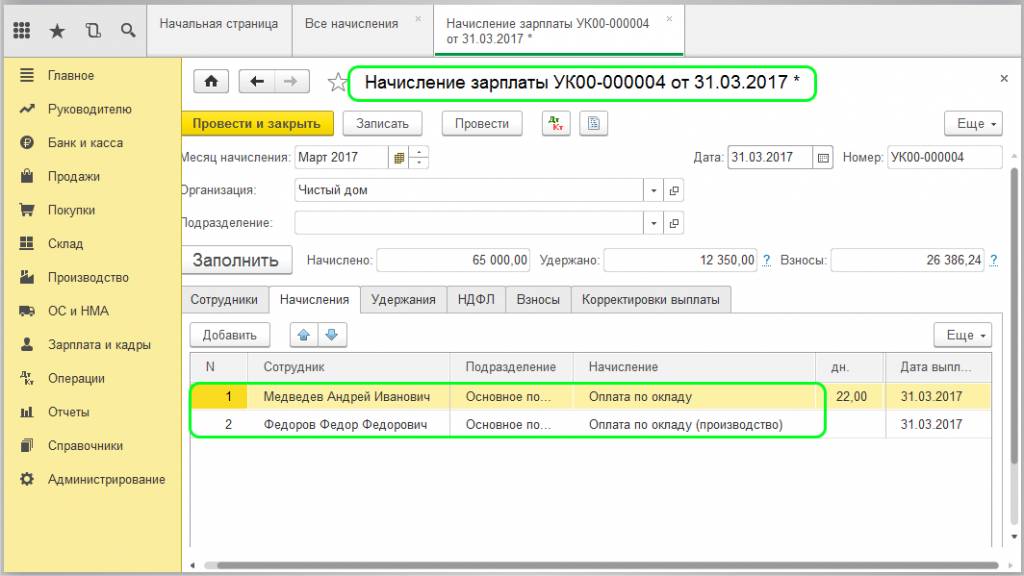
Task: Navigate forward with the right arrow
Action: pos(291,82)
